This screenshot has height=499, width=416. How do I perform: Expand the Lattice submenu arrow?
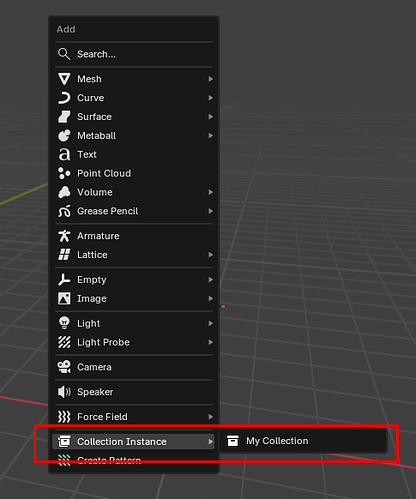coord(210,255)
